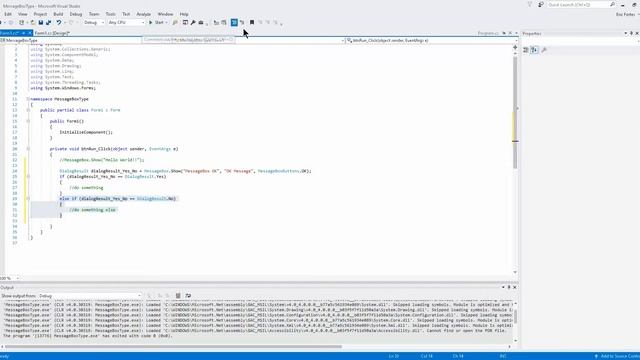Click the signed-in user account name
The height and width of the screenshot is (360, 640).
coord(625,14)
